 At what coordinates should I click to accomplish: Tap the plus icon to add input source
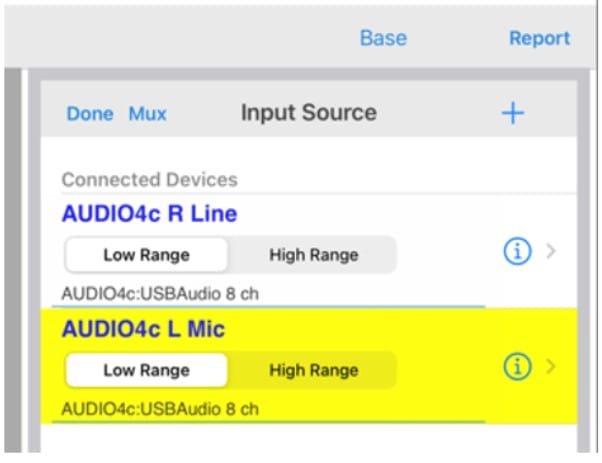pos(512,113)
